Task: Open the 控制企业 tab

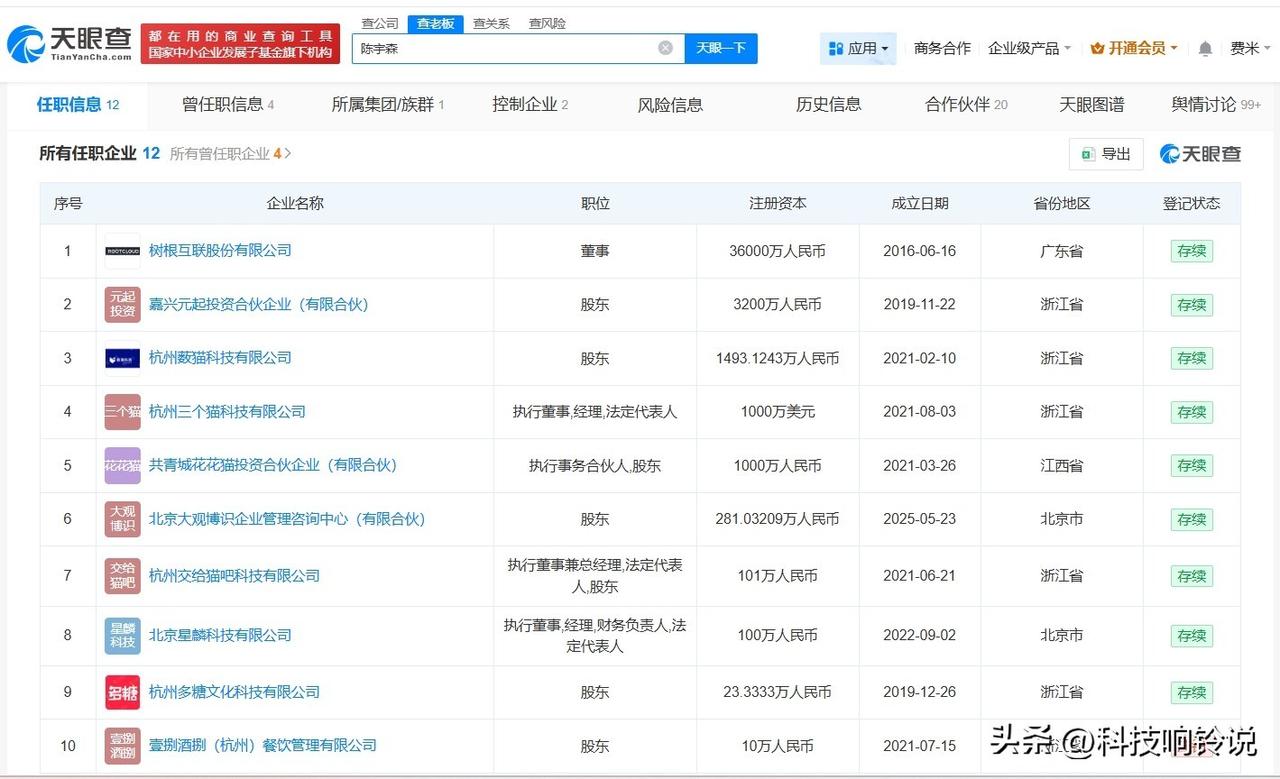Action: tap(530, 105)
